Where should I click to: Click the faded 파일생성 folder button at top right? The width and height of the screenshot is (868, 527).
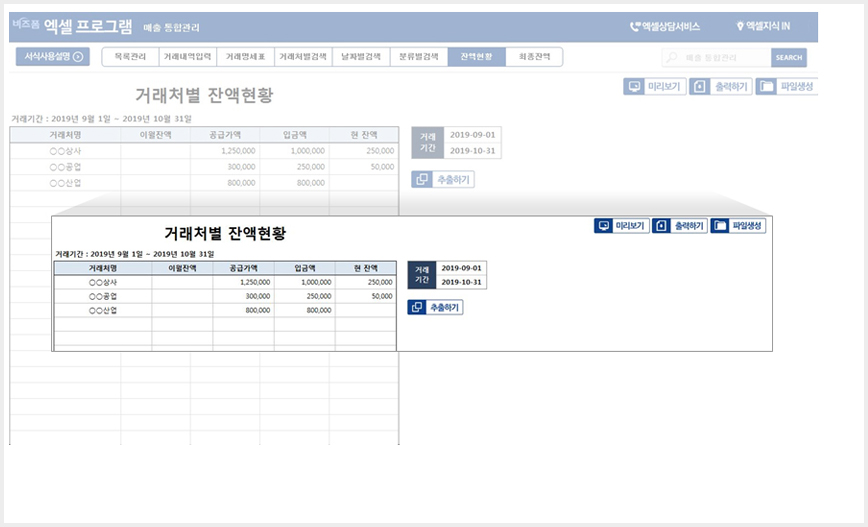(787, 86)
